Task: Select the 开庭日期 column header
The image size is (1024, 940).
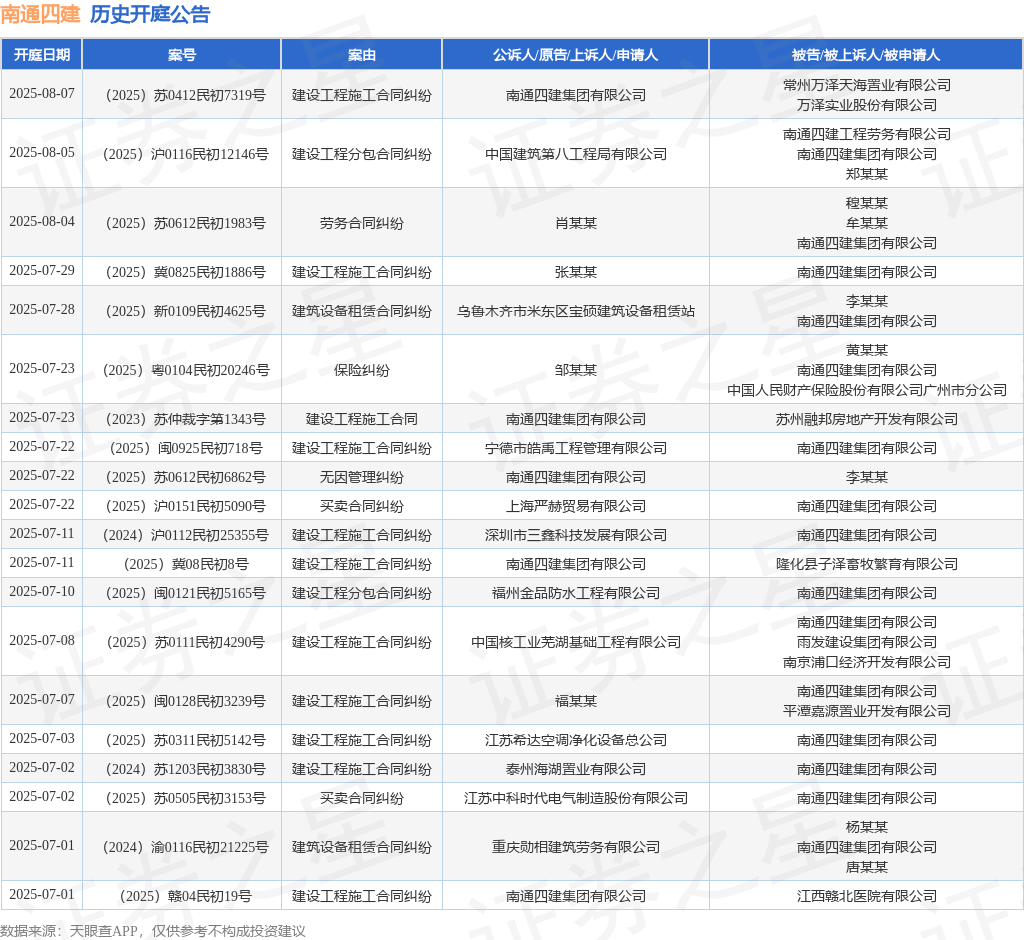Action: [x=42, y=55]
